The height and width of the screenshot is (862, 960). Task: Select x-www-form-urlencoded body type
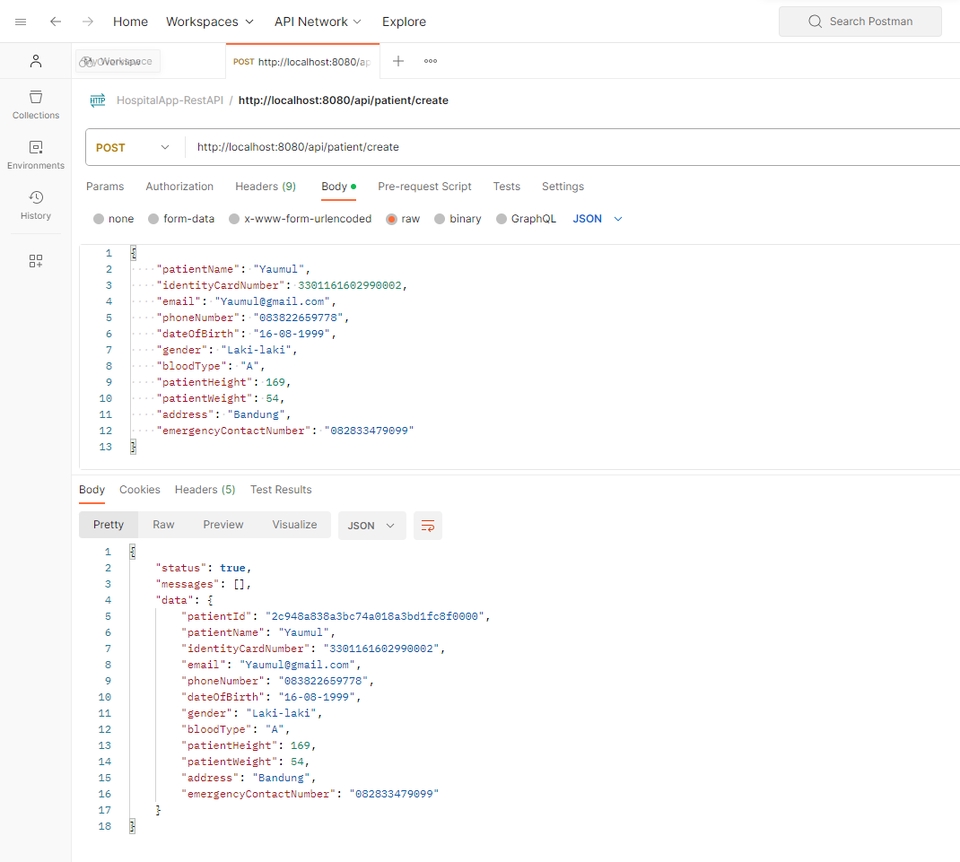(x=234, y=219)
